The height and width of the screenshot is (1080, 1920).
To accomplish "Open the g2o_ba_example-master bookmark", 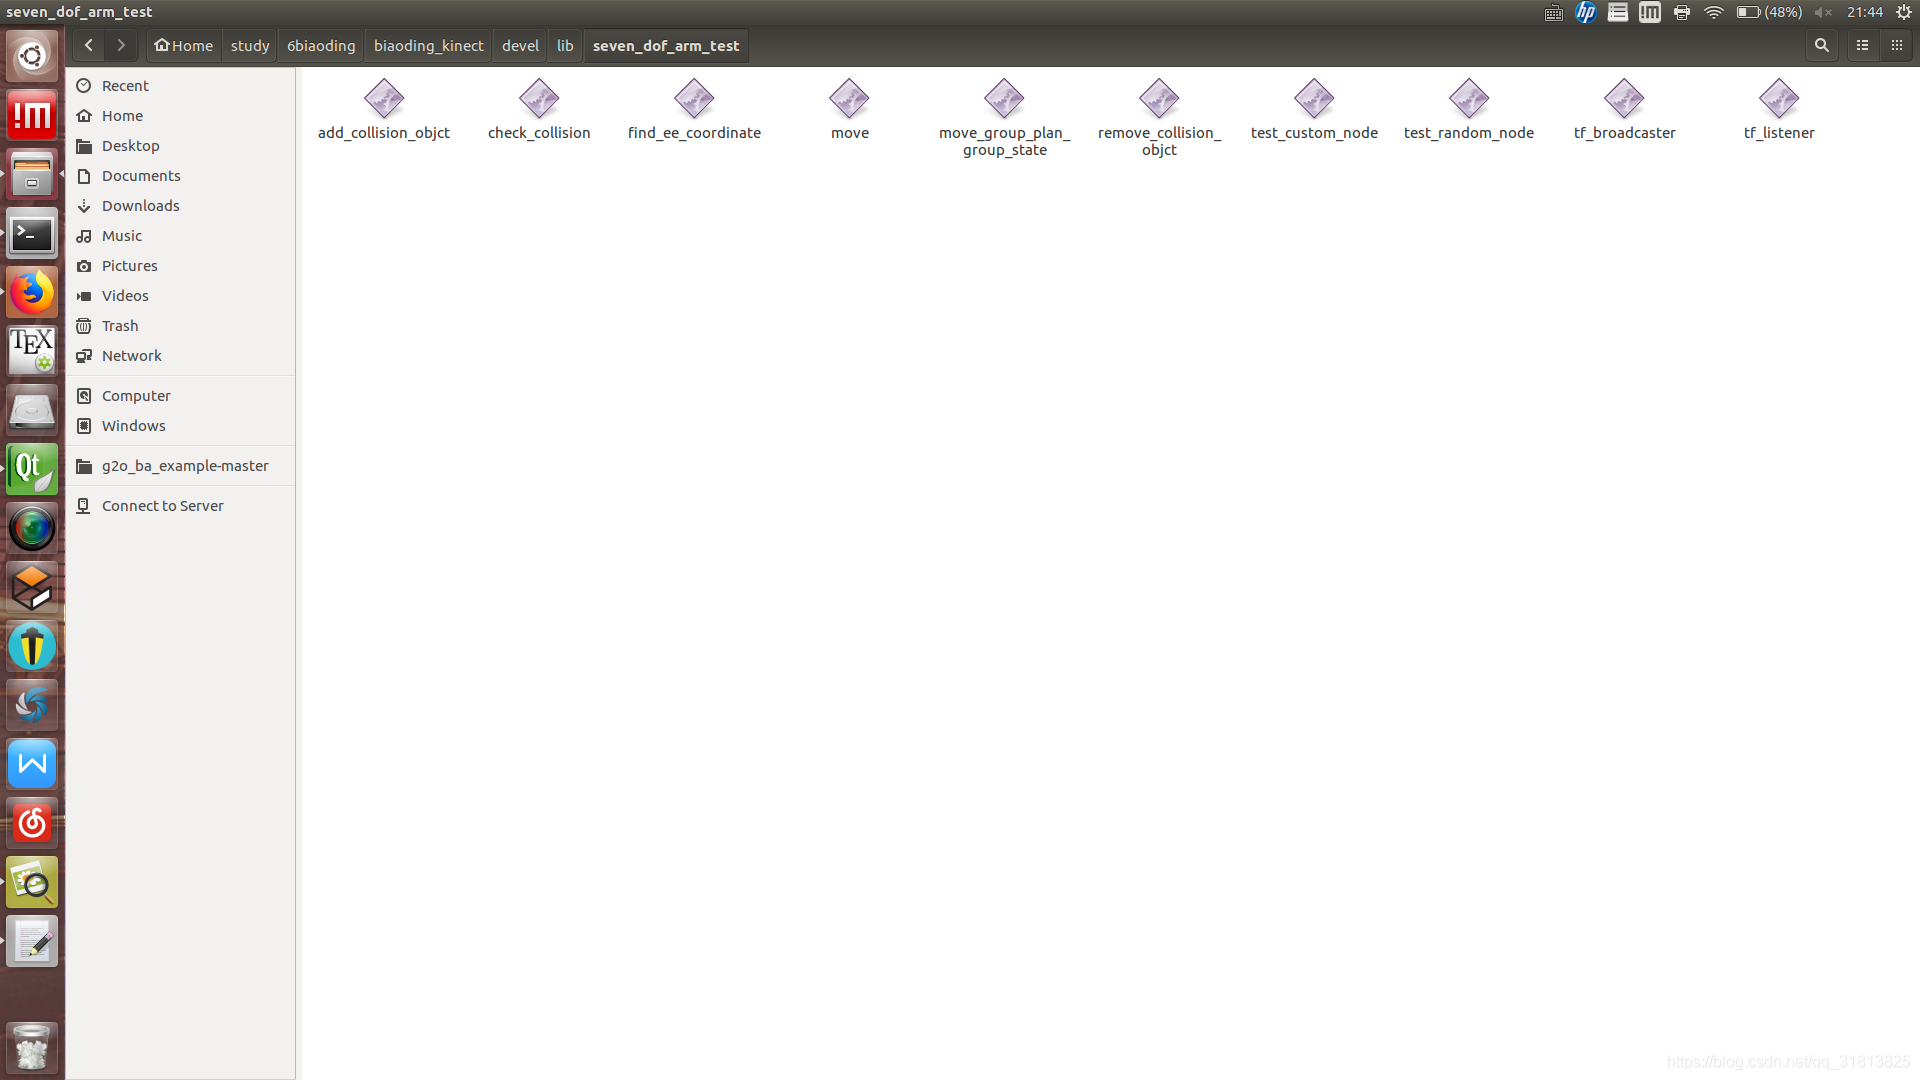I will tap(184, 466).
